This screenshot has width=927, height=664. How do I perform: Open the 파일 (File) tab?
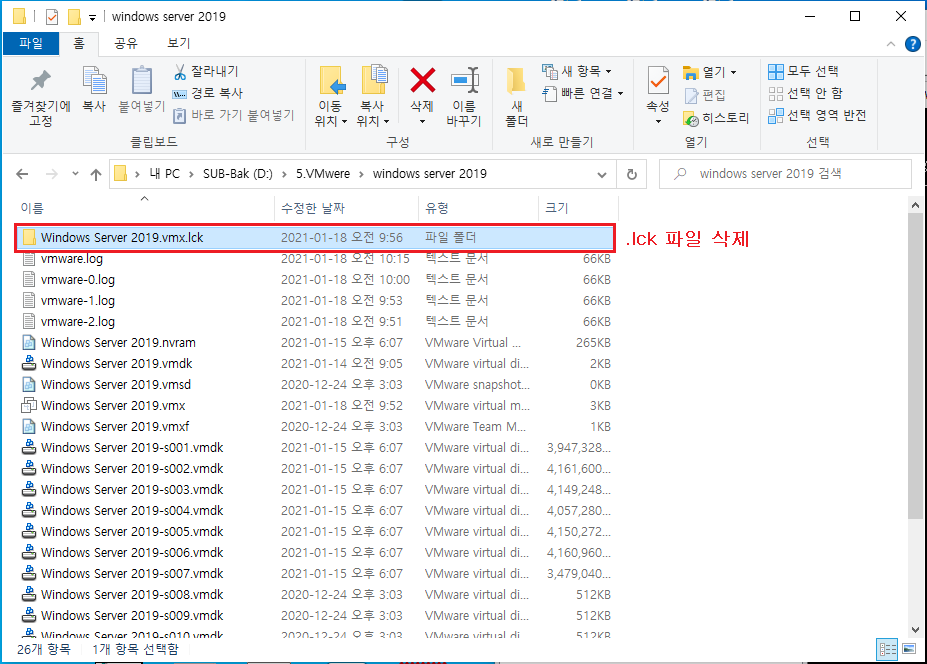coord(31,43)
